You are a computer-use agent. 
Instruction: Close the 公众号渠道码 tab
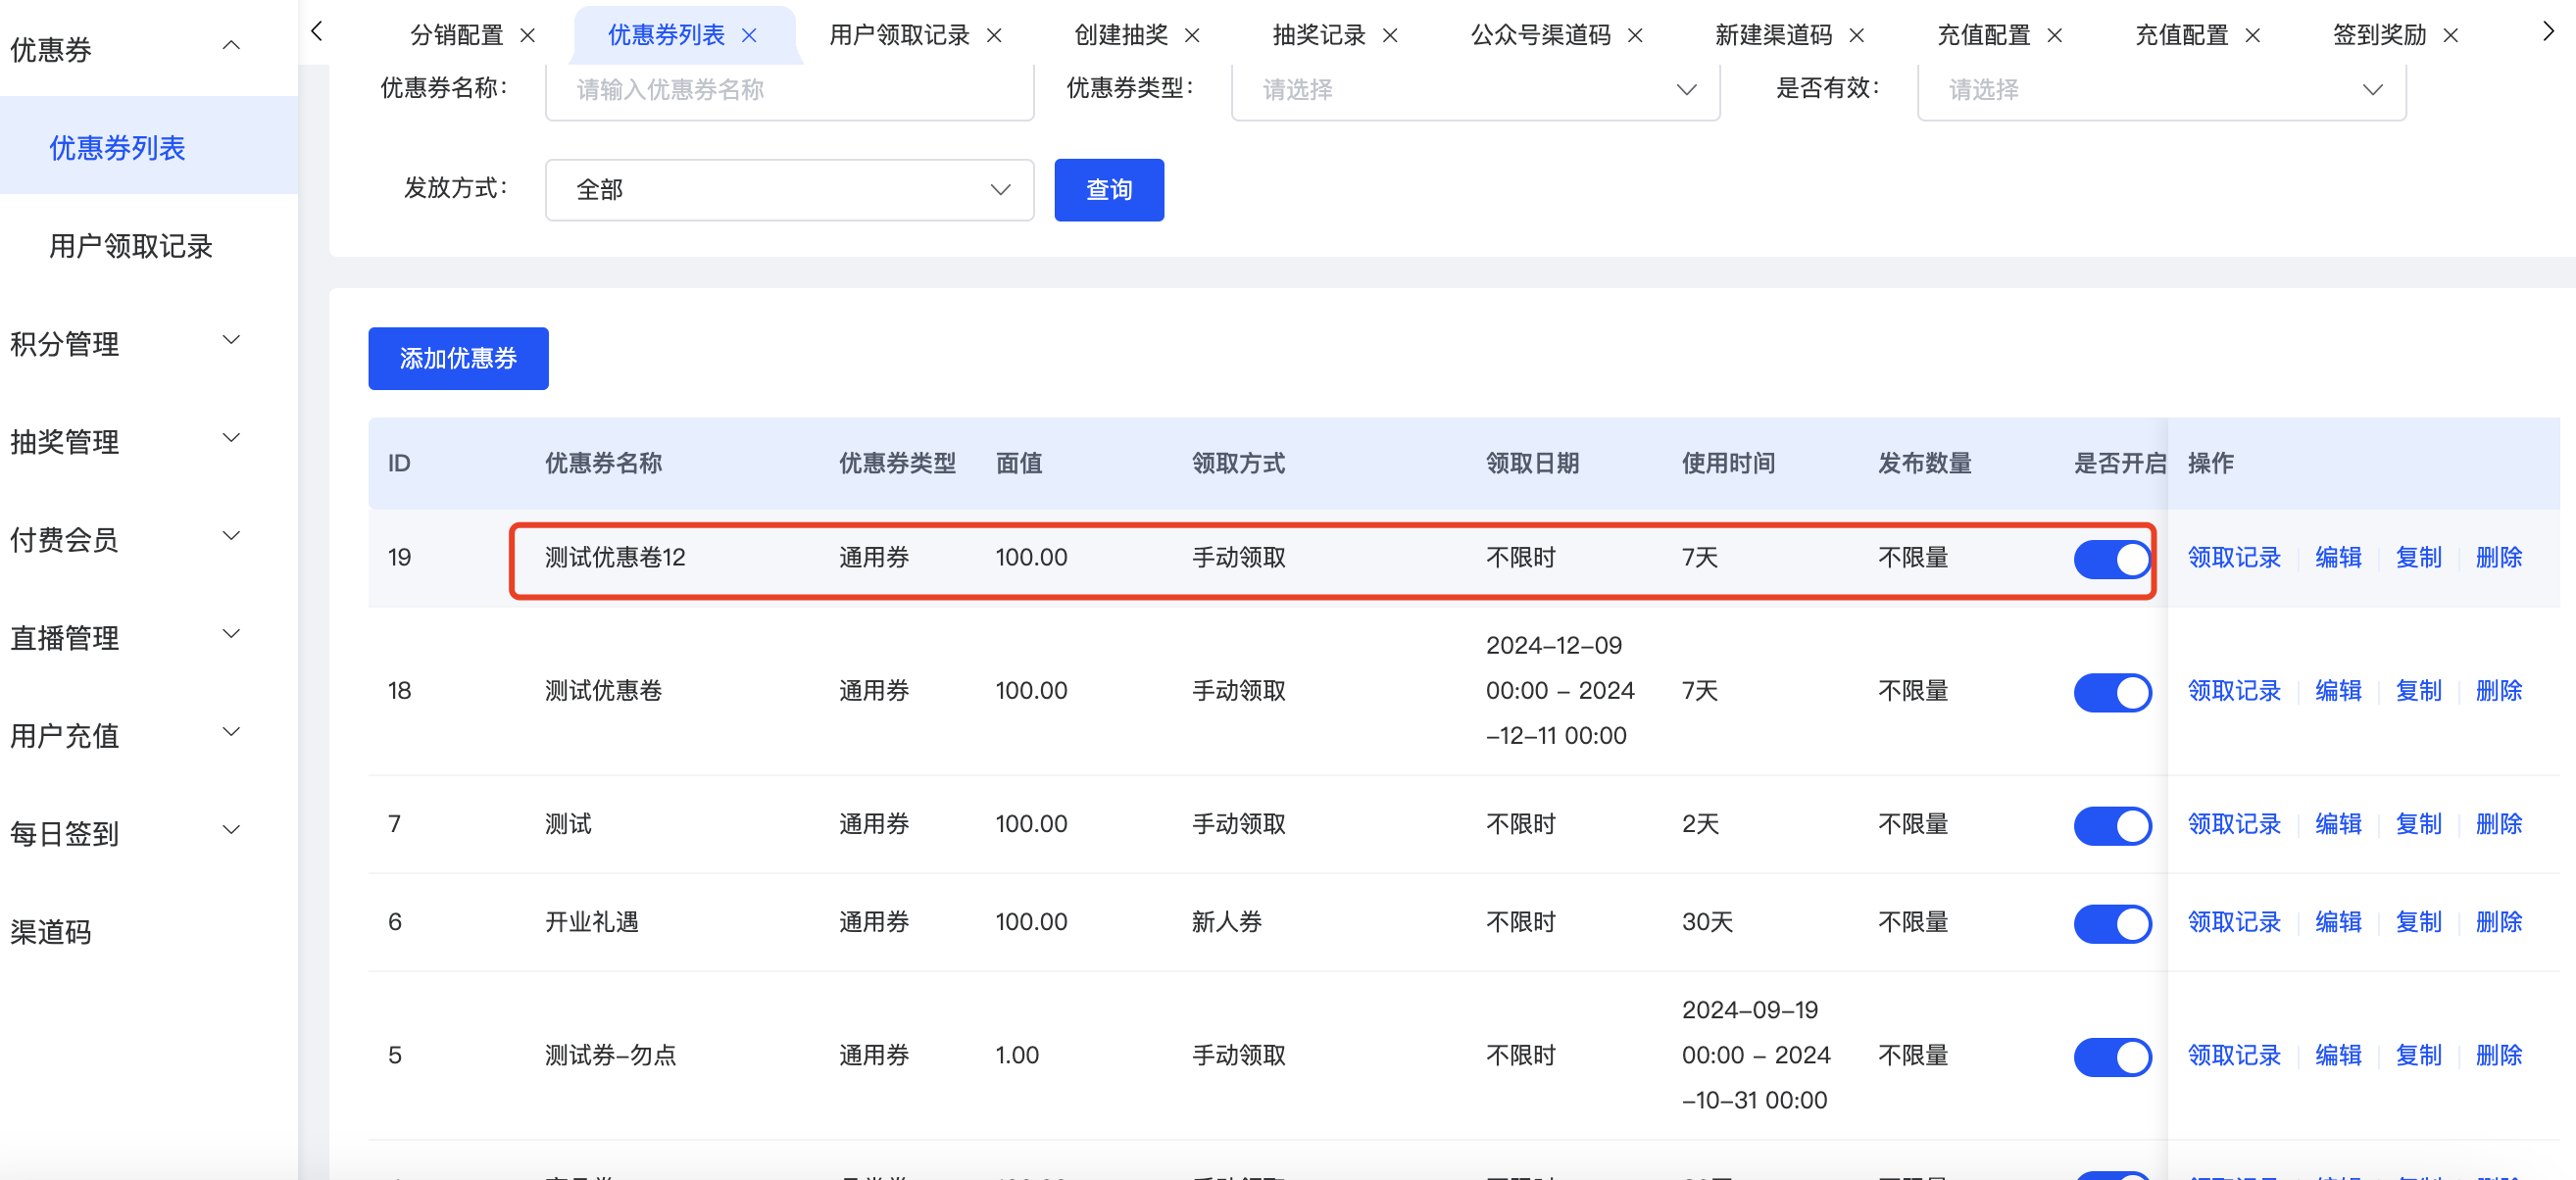(x=1635, y=36)
